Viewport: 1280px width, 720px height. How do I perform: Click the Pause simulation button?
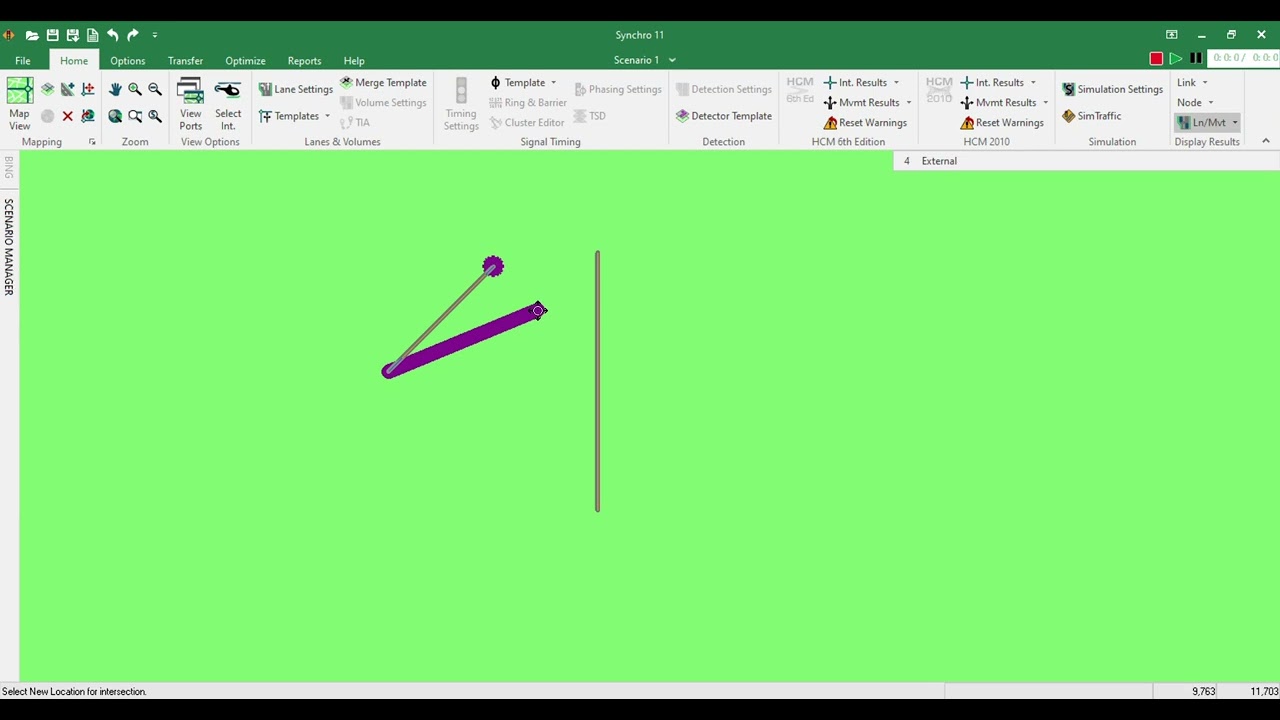pos(1196,59)
